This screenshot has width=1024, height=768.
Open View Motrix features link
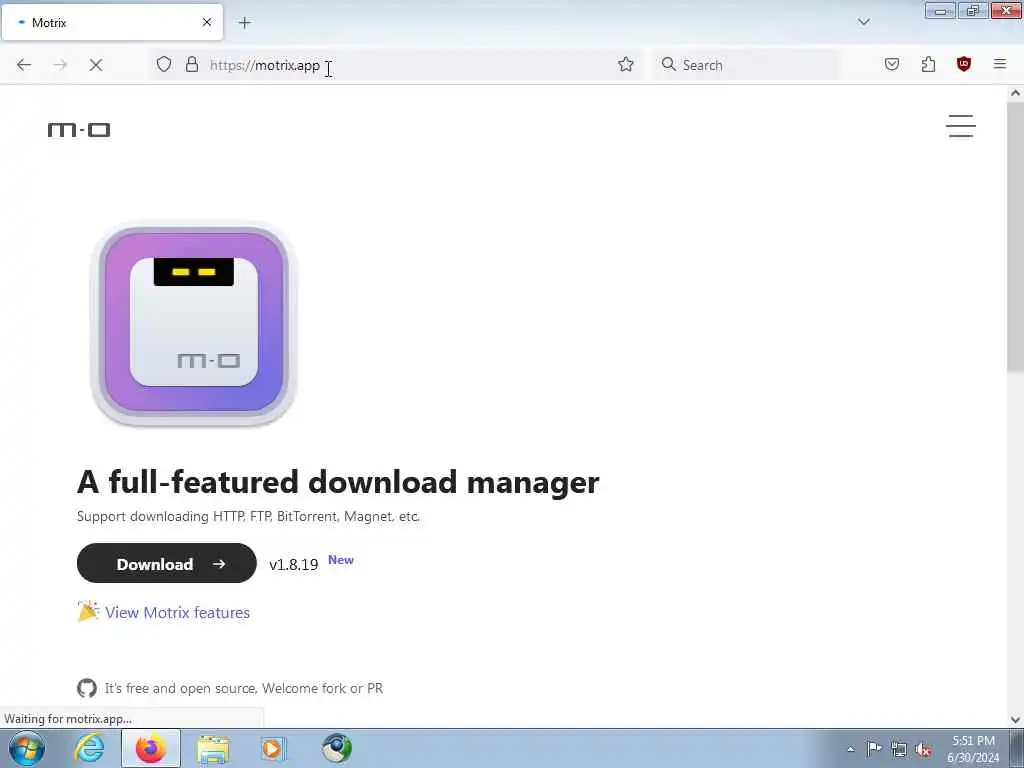coord(178,613)
